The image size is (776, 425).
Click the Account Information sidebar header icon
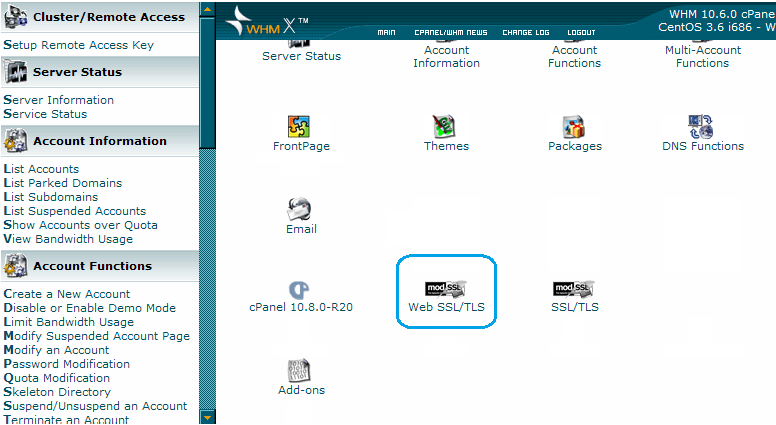click(x=15, y=141)
